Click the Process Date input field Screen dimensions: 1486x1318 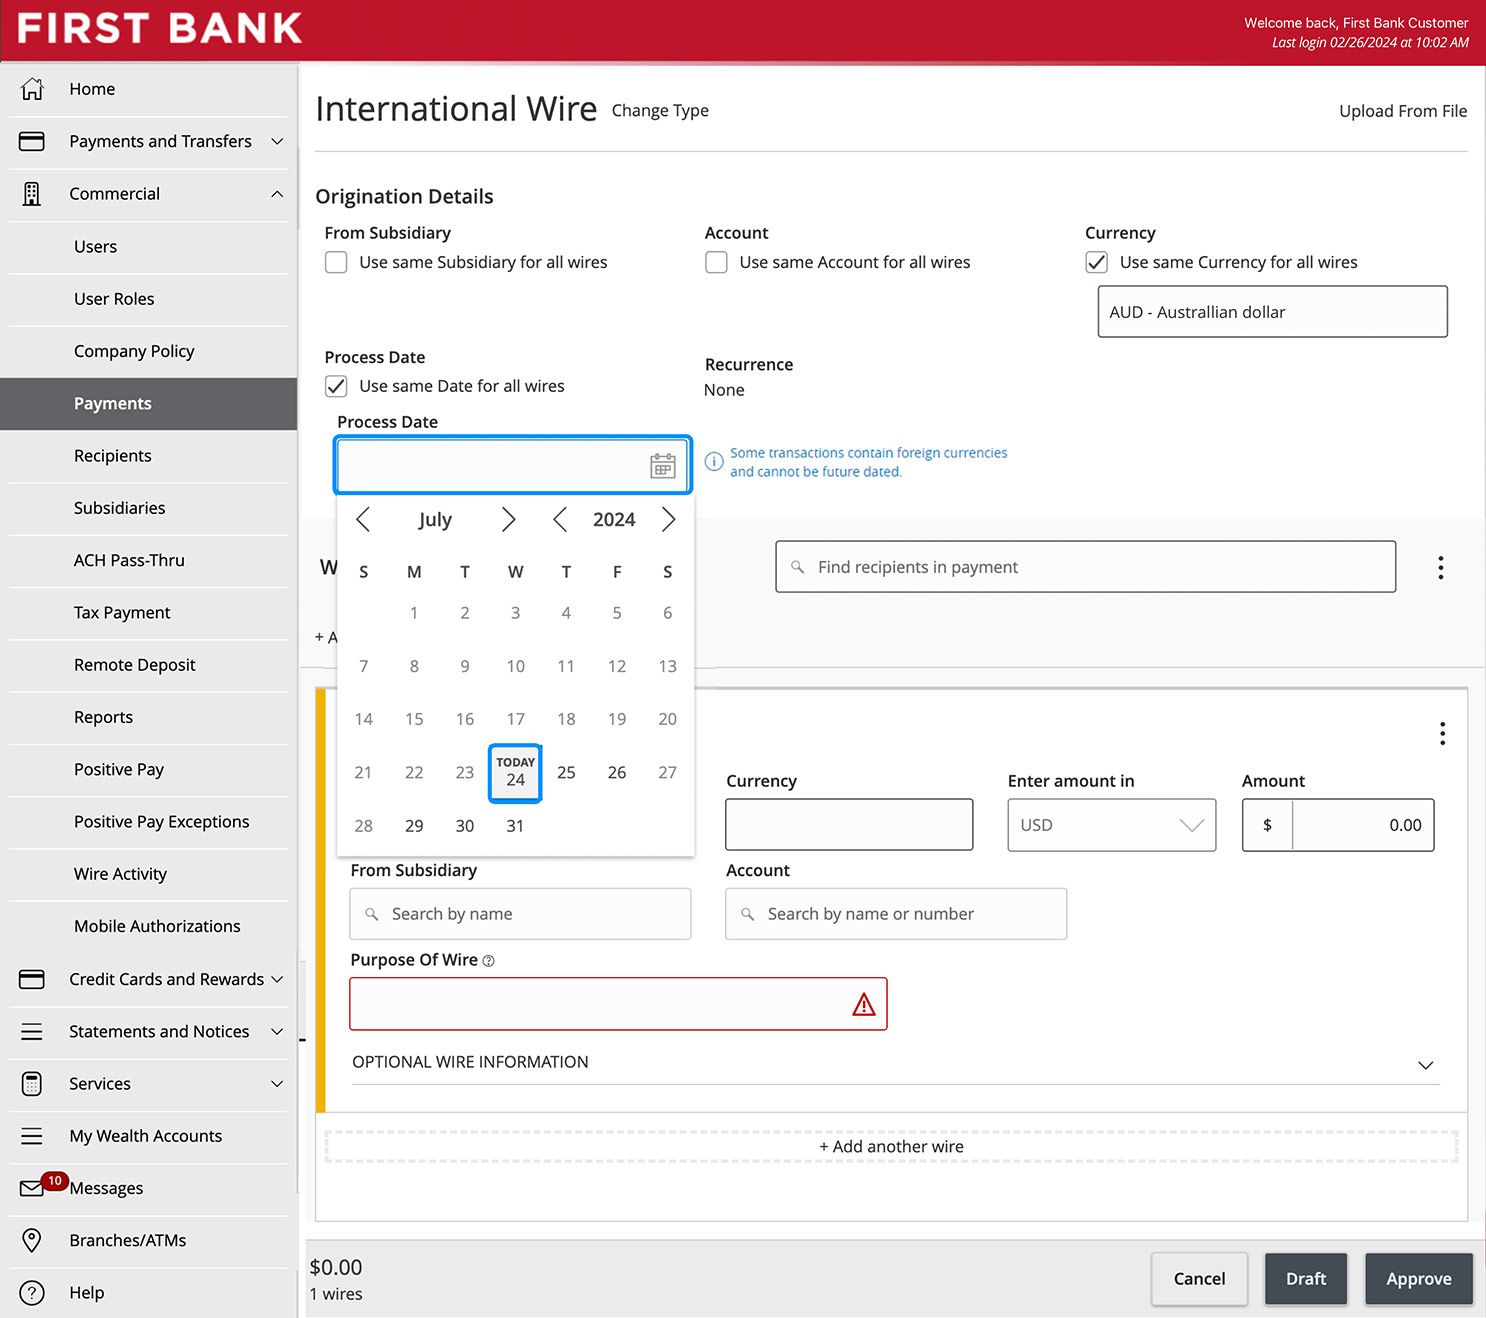click(x=512, y=465)
